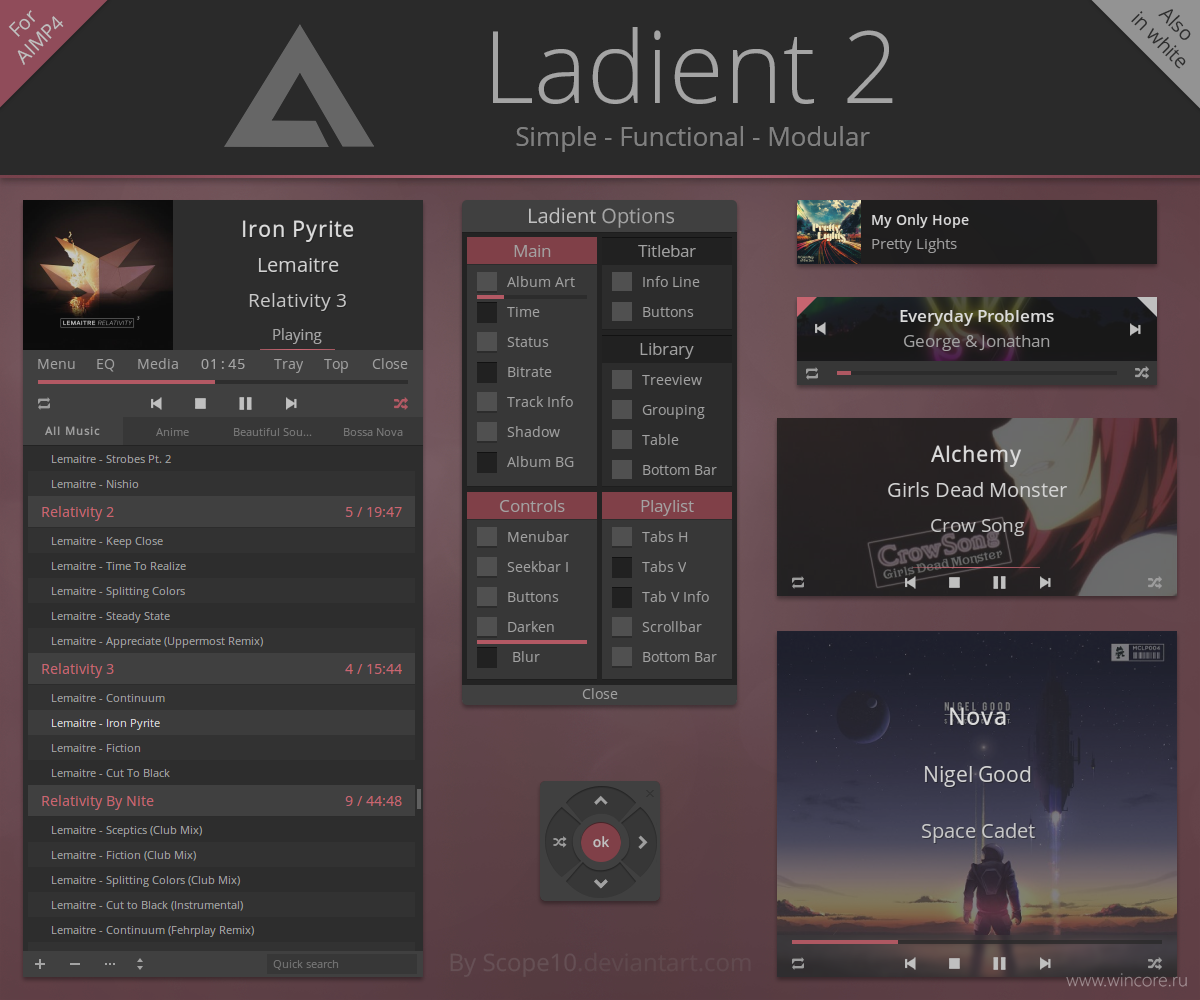Toggle shuffle in the main player
The image size is (1200, 1000).
coord(401,404)
